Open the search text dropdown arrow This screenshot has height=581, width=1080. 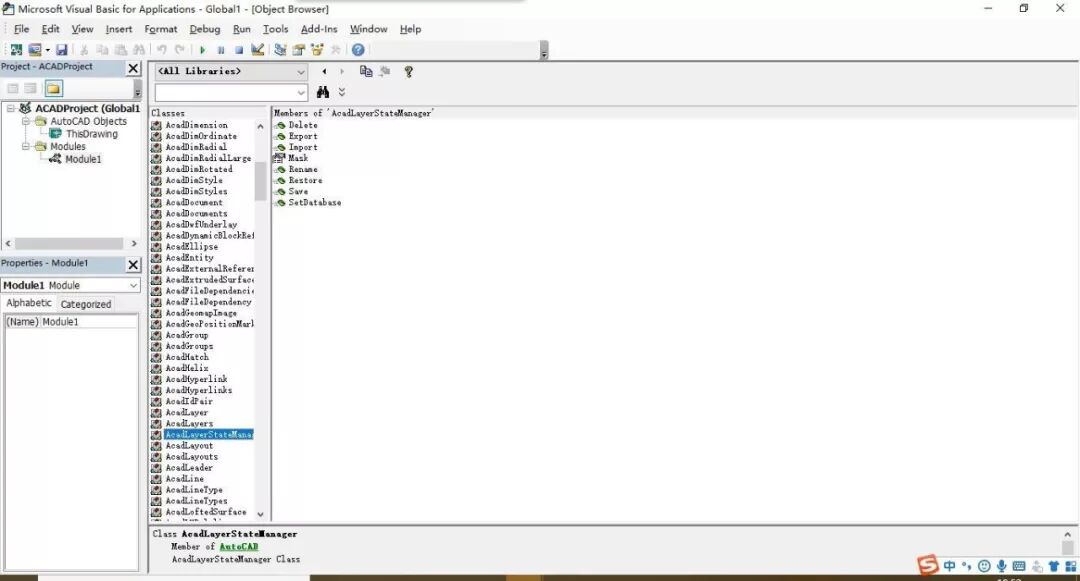coord(300,92)
